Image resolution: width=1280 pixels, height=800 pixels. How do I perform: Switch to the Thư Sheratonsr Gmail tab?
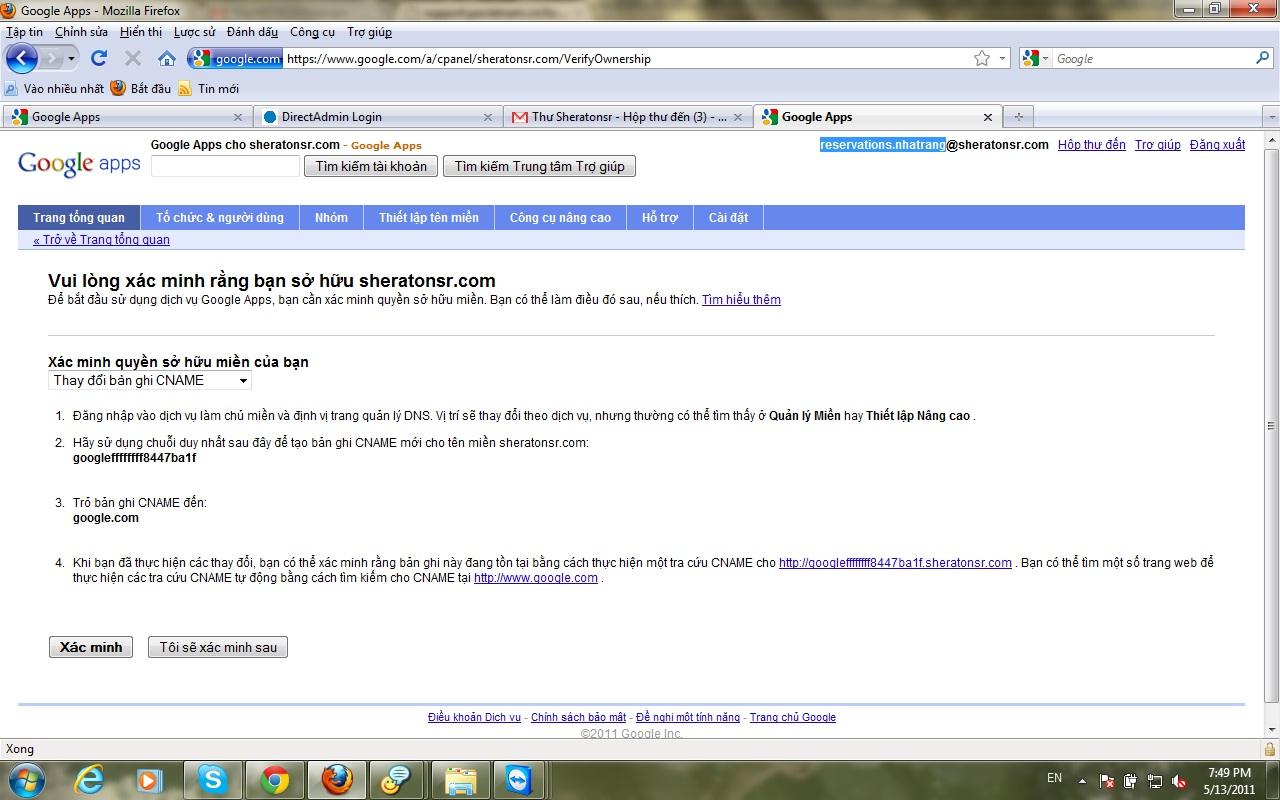tap(627, 117)
